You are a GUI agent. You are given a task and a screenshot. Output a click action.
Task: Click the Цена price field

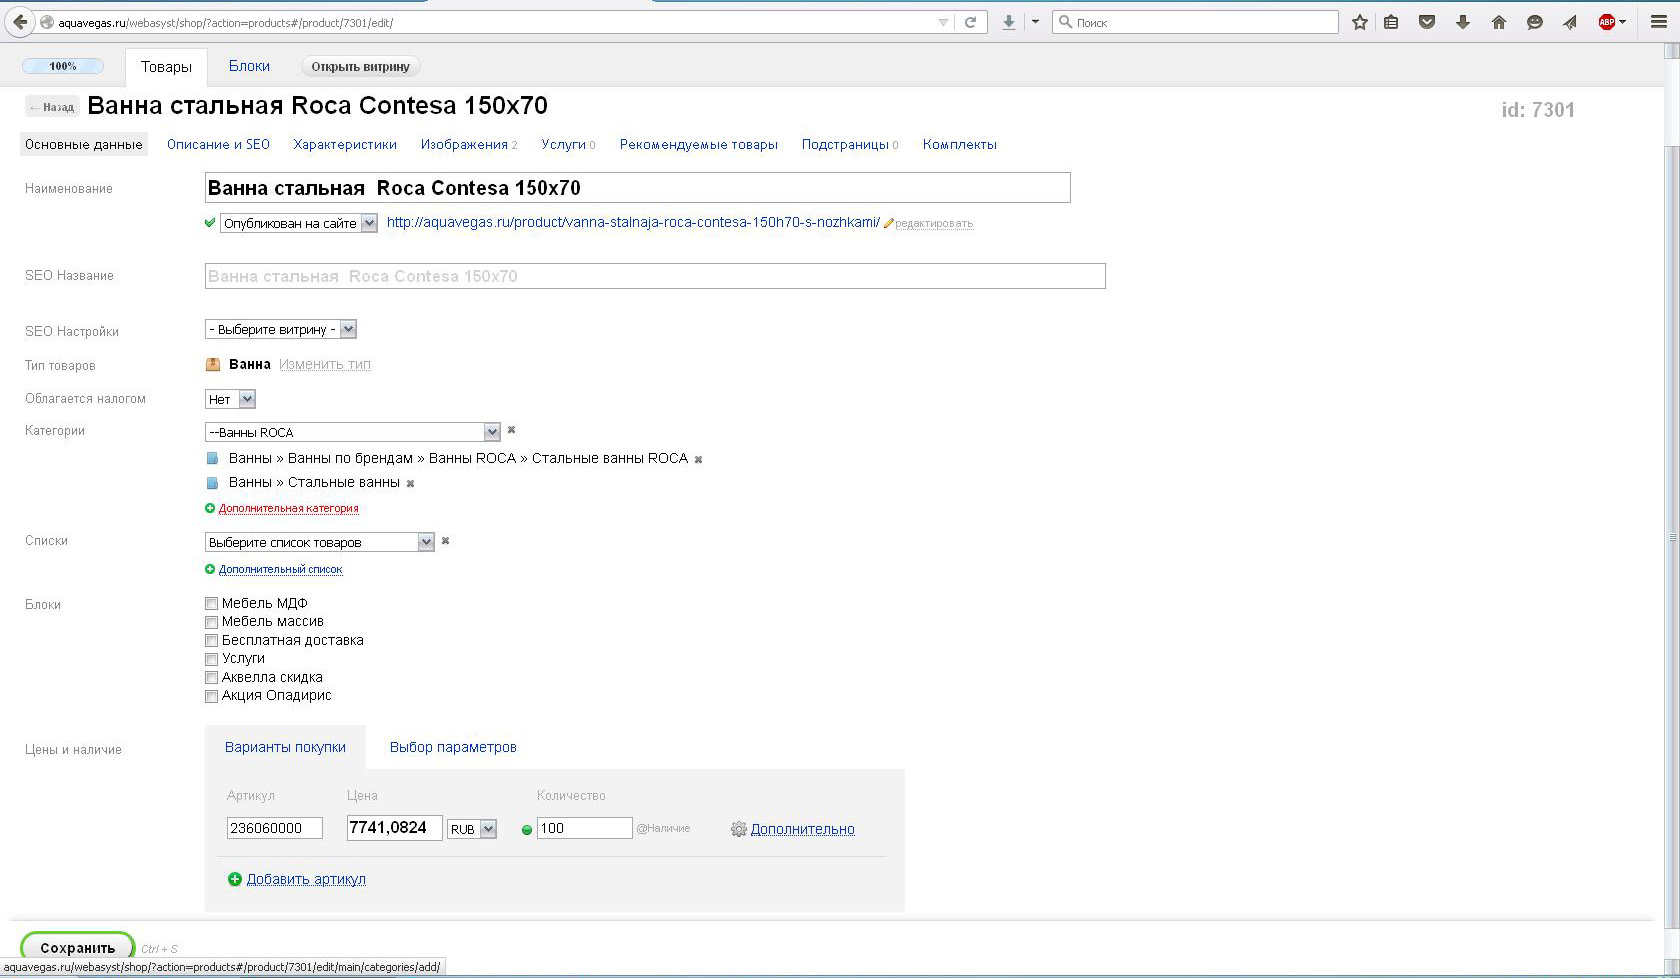(x=395, y=828)
